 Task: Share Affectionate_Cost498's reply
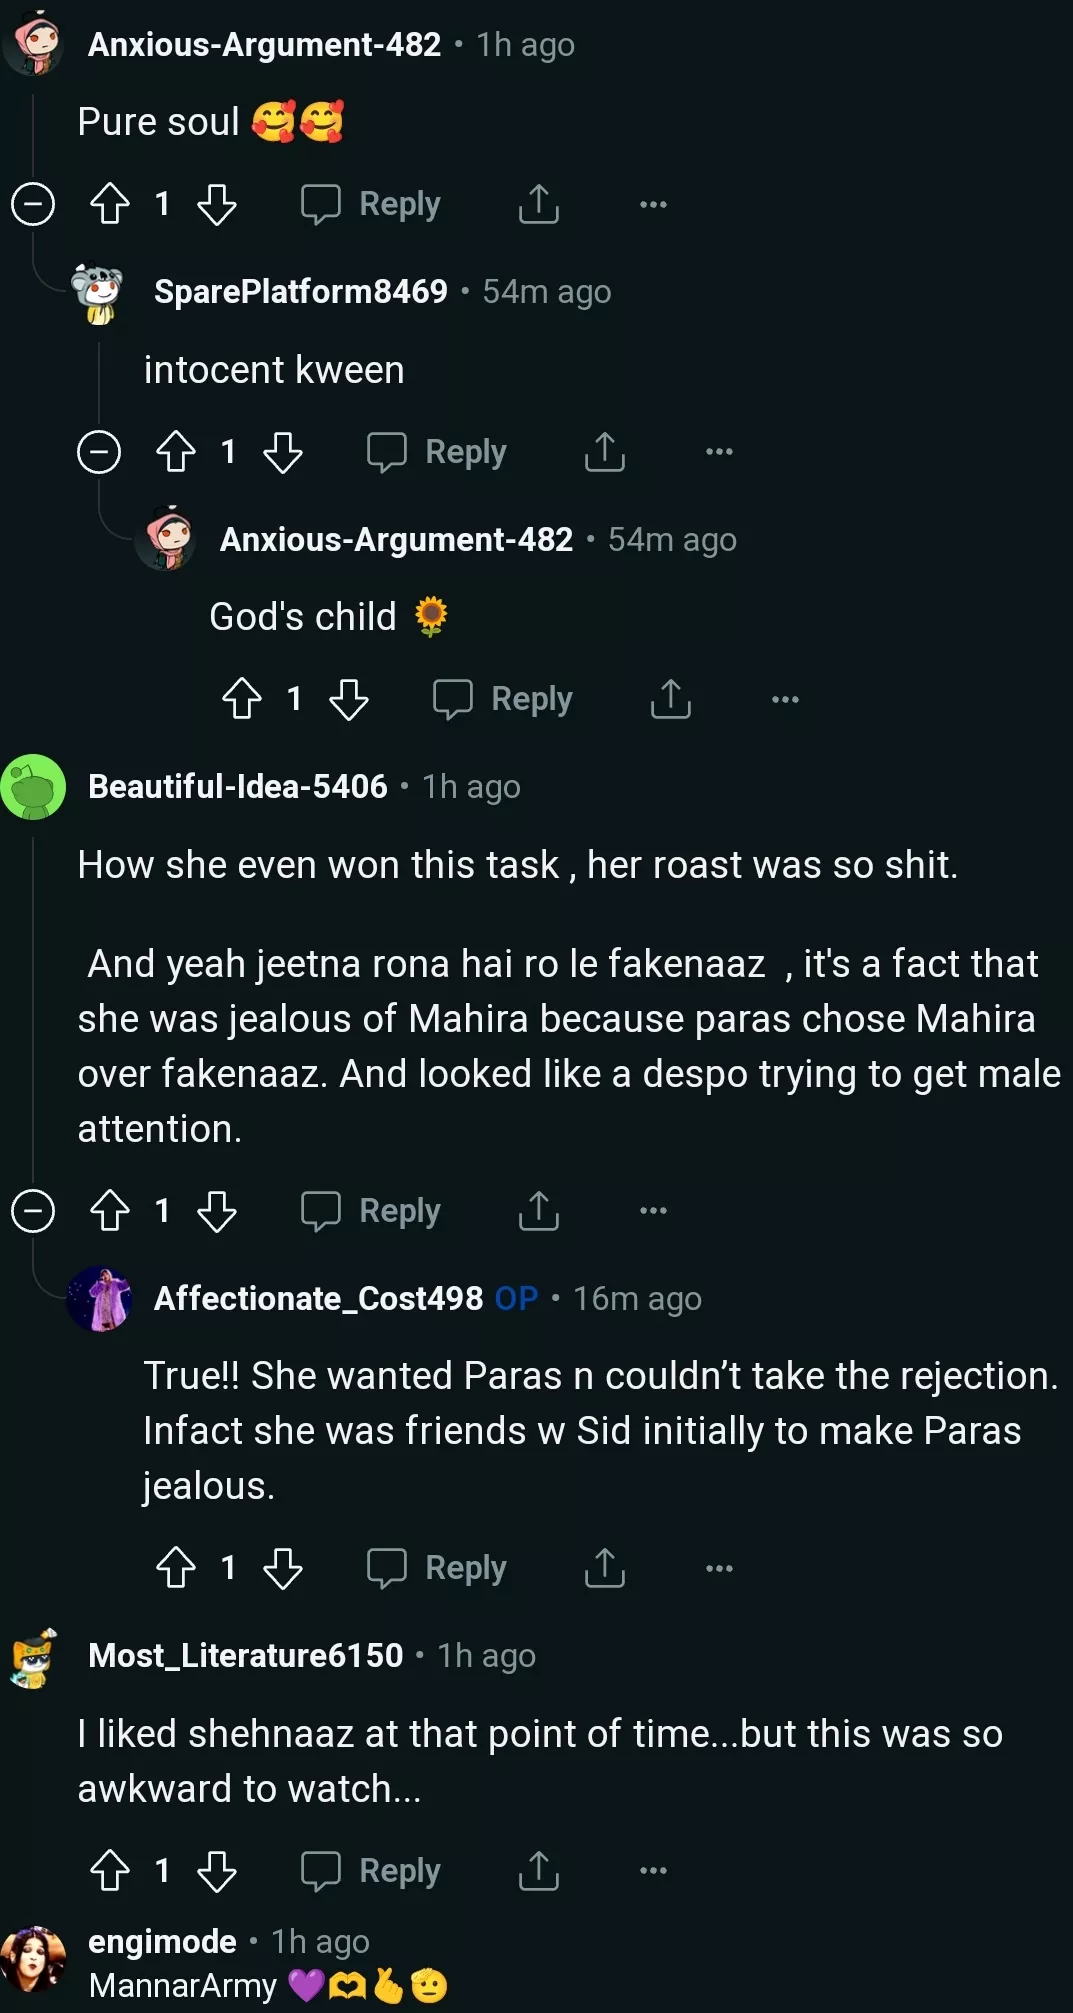pyautogui.click(x=604, y=1567)
